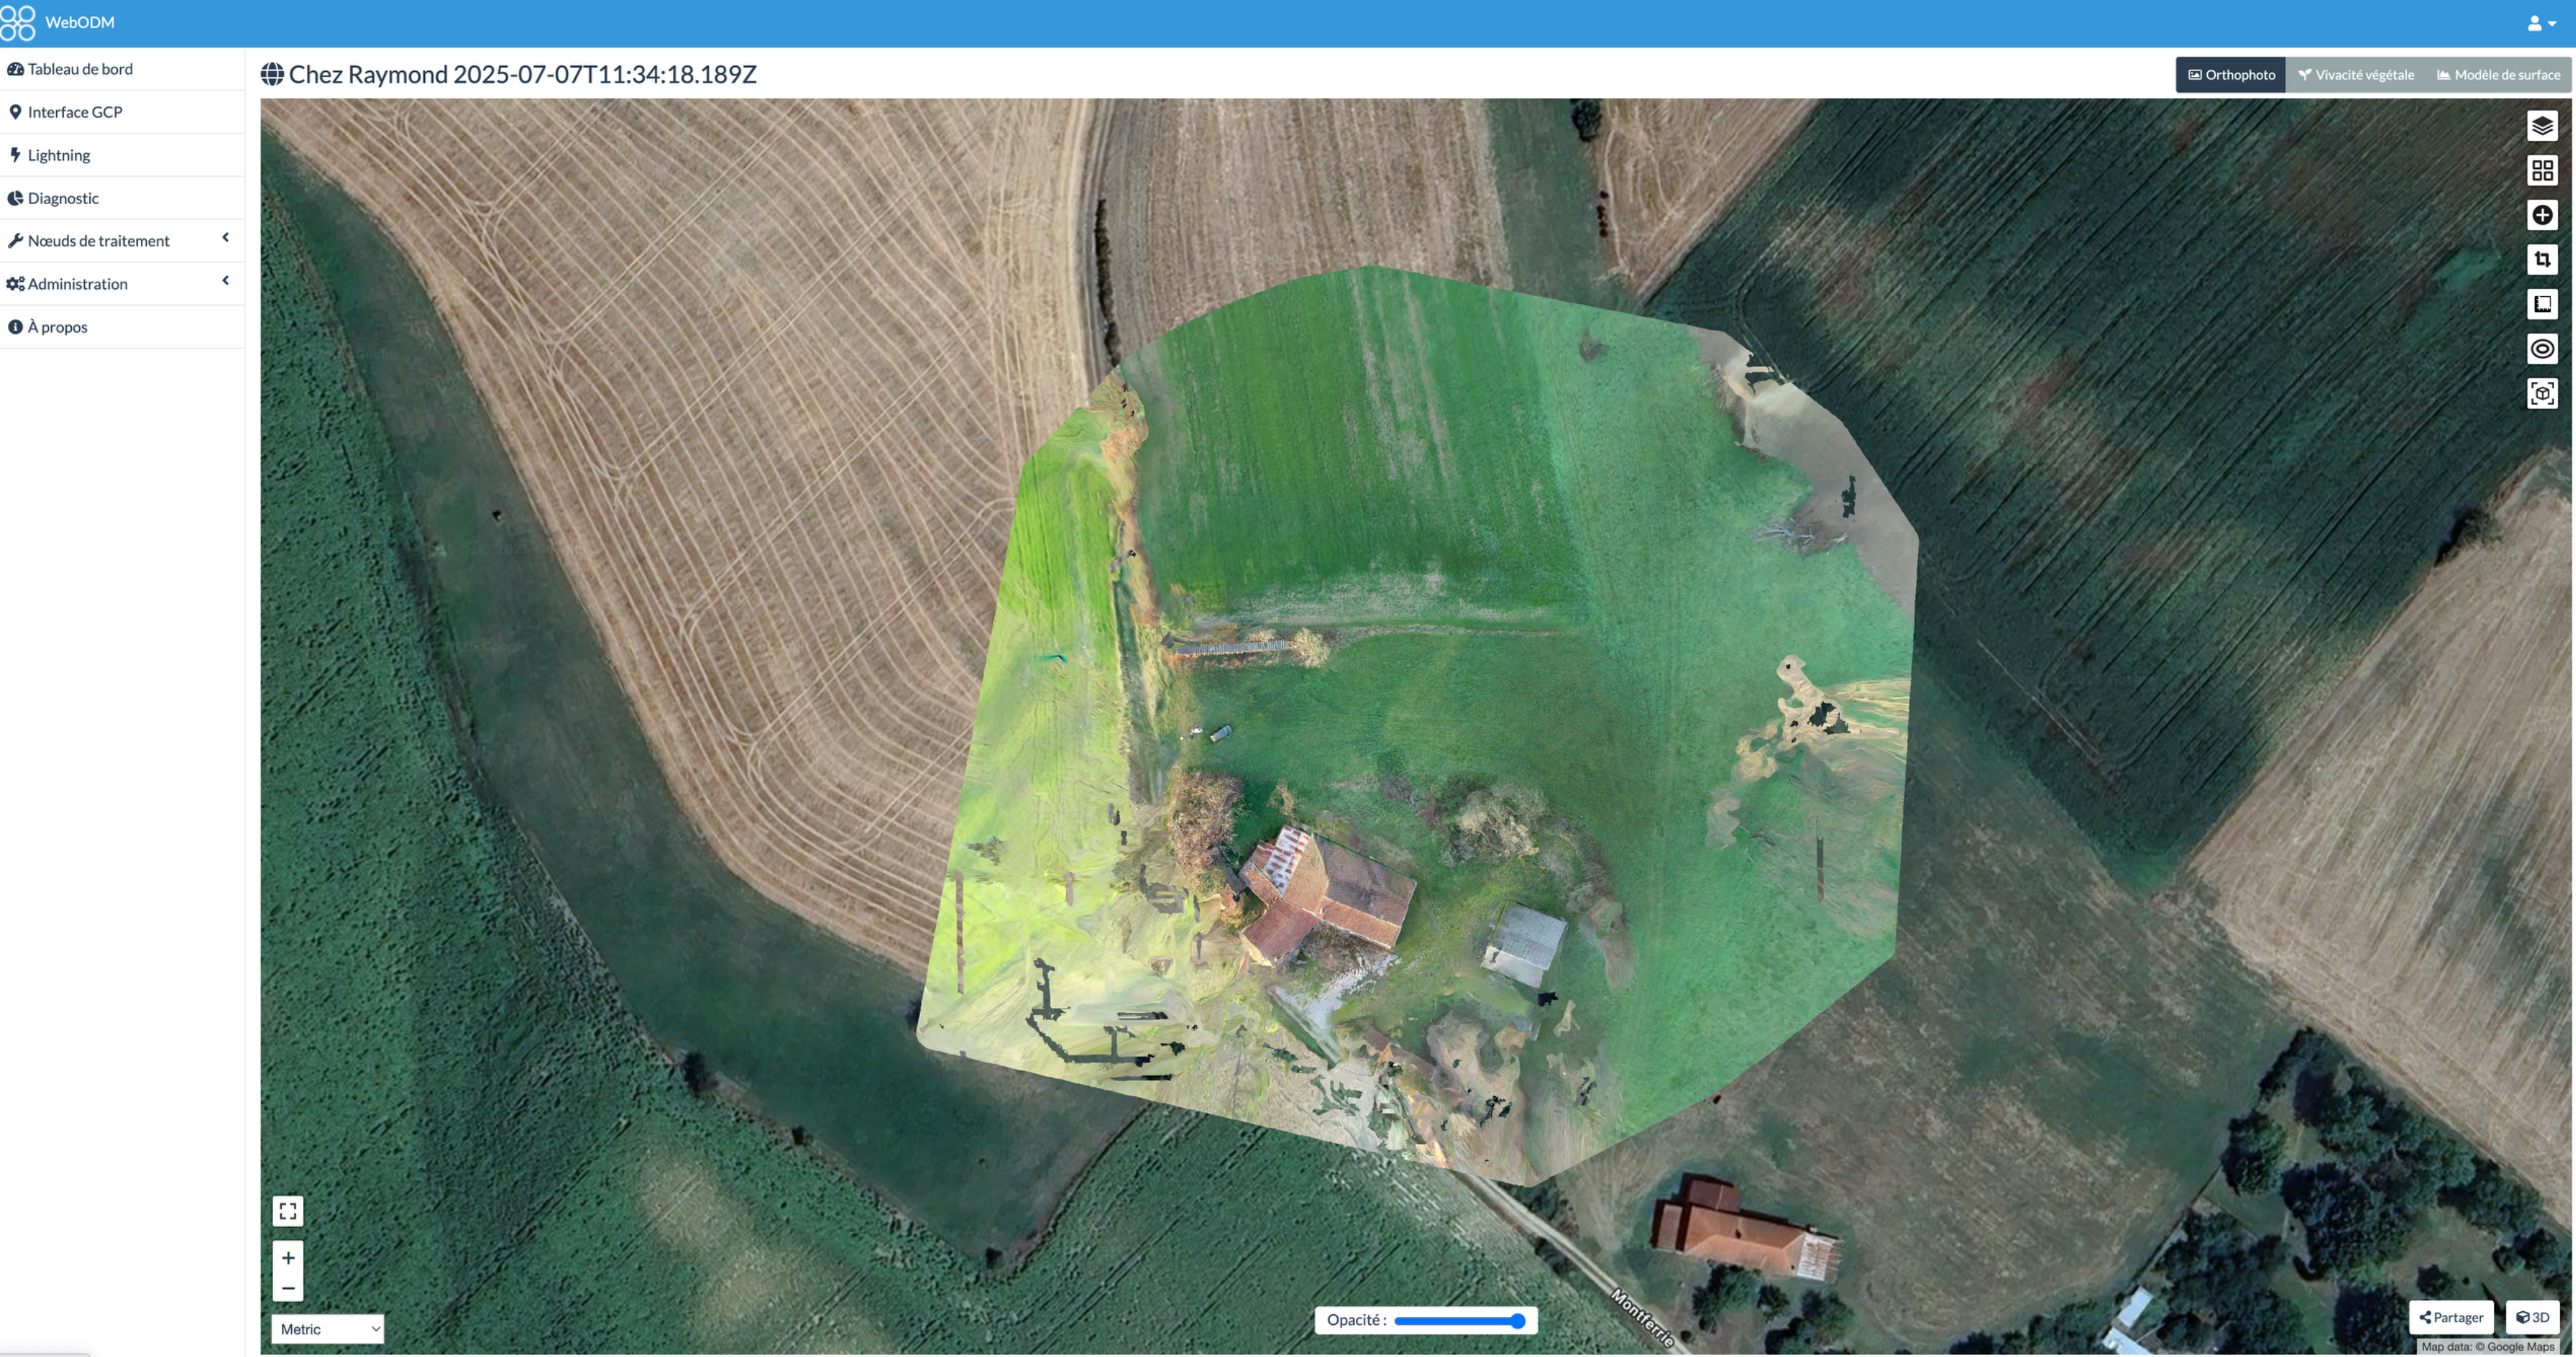Screen dimensions: 2576x1357
Task: Open the map layers control
Action: pos(2541,126)
